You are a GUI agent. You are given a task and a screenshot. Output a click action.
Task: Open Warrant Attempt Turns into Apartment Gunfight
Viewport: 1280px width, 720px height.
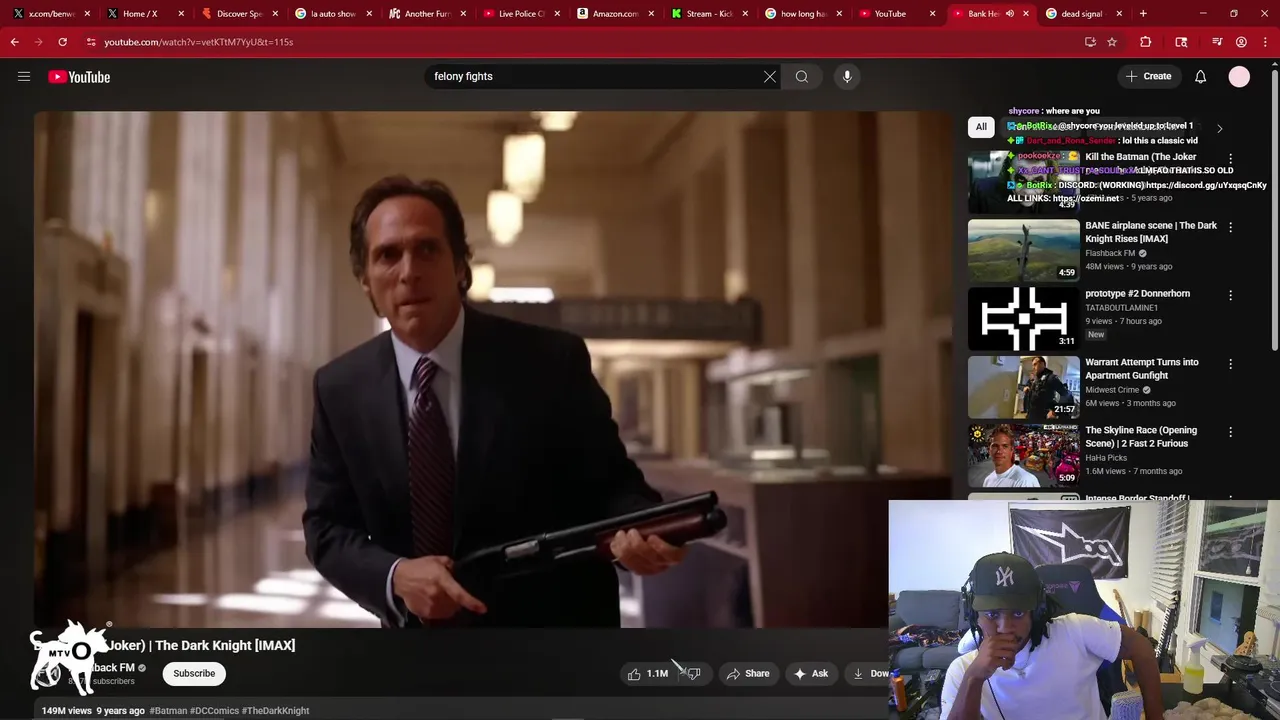pyautogui.click(x=1142, y=369)
